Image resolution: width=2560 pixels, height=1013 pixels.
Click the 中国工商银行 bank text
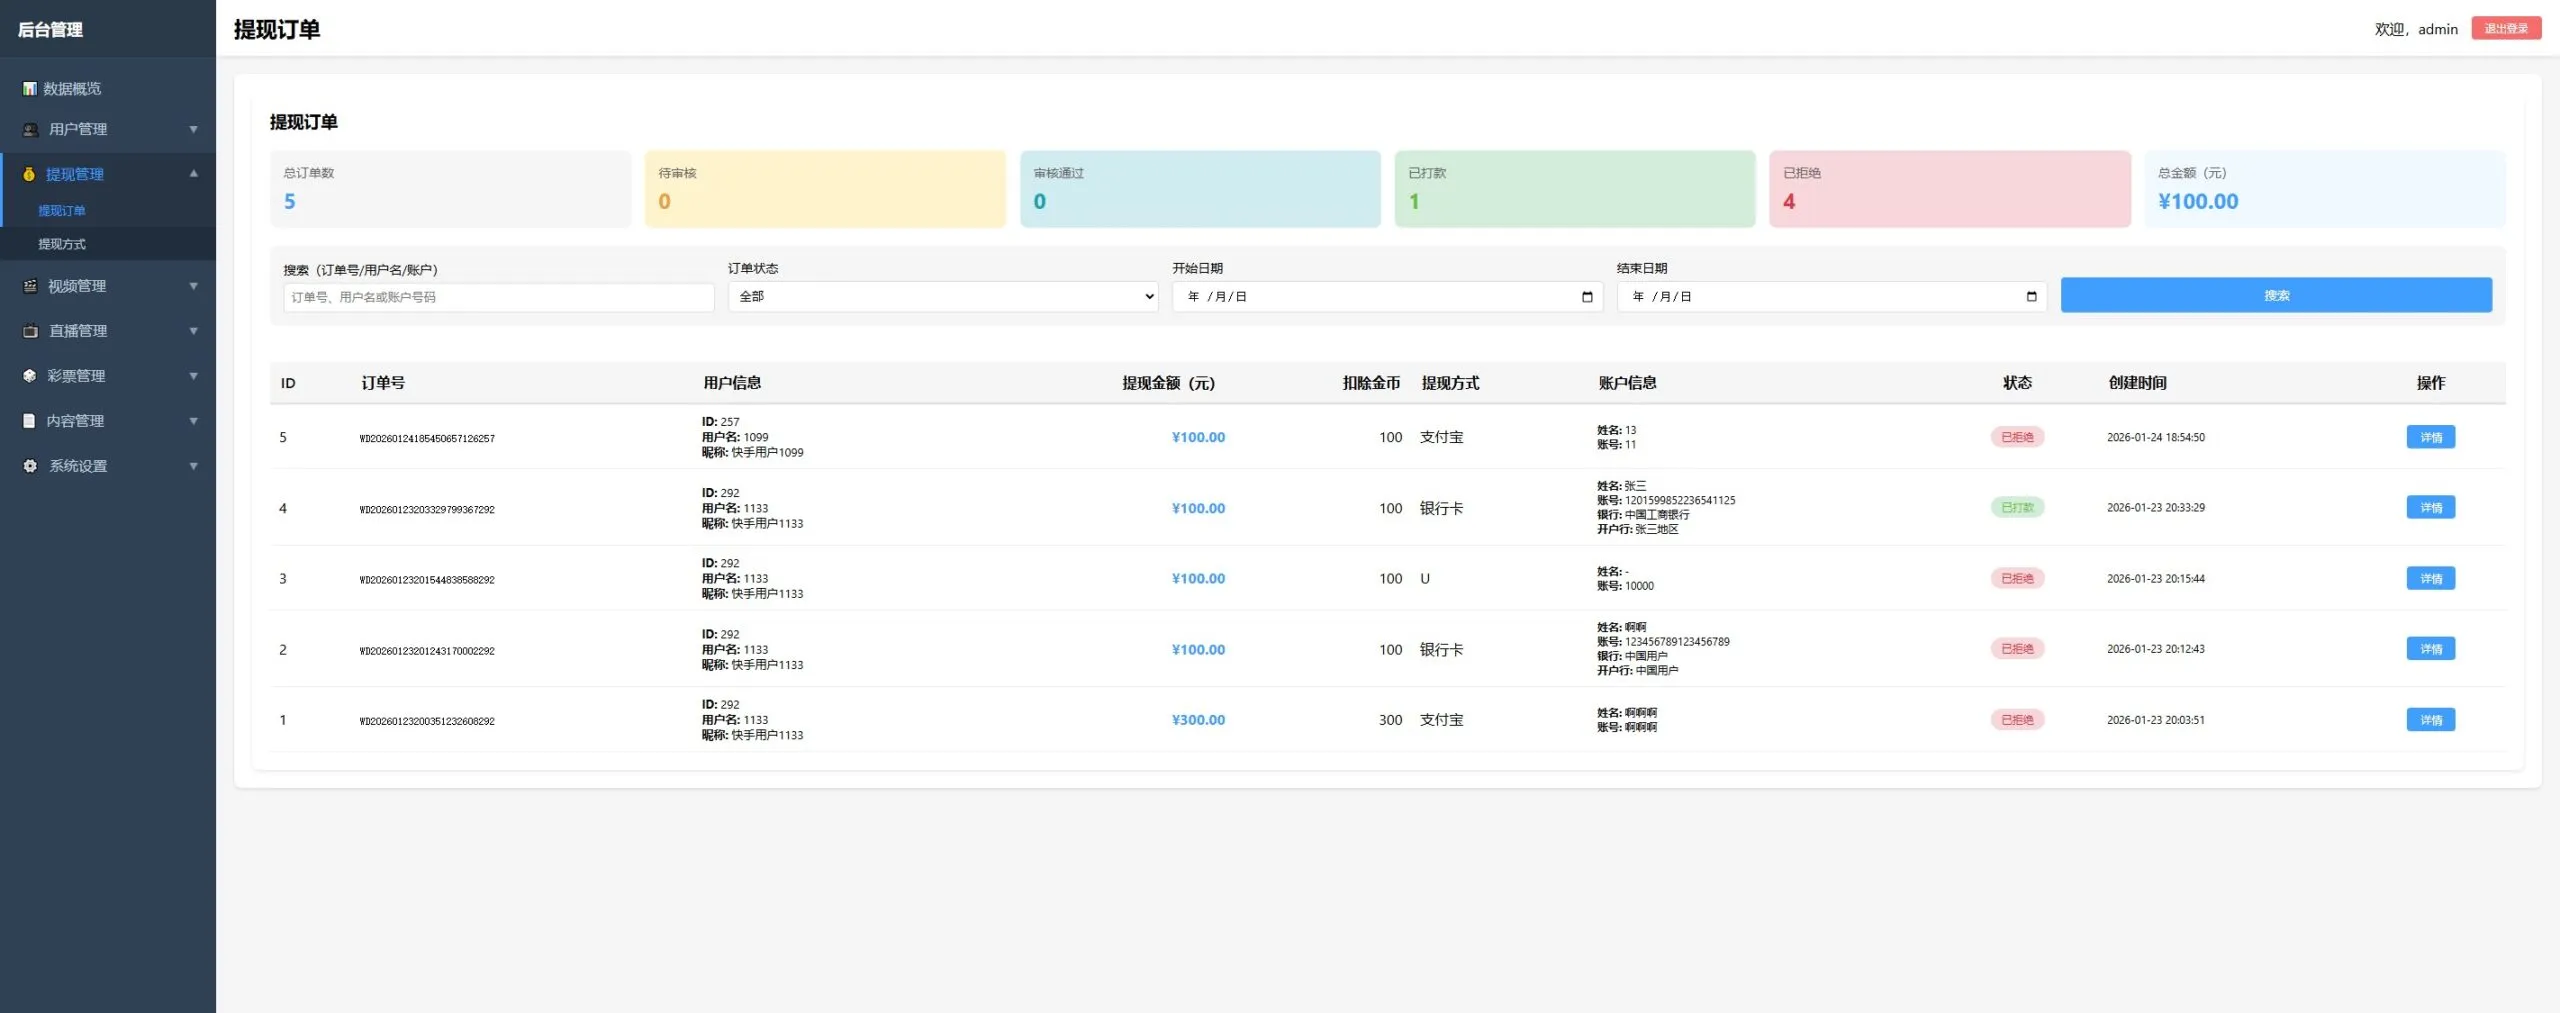coord(1657,515)
